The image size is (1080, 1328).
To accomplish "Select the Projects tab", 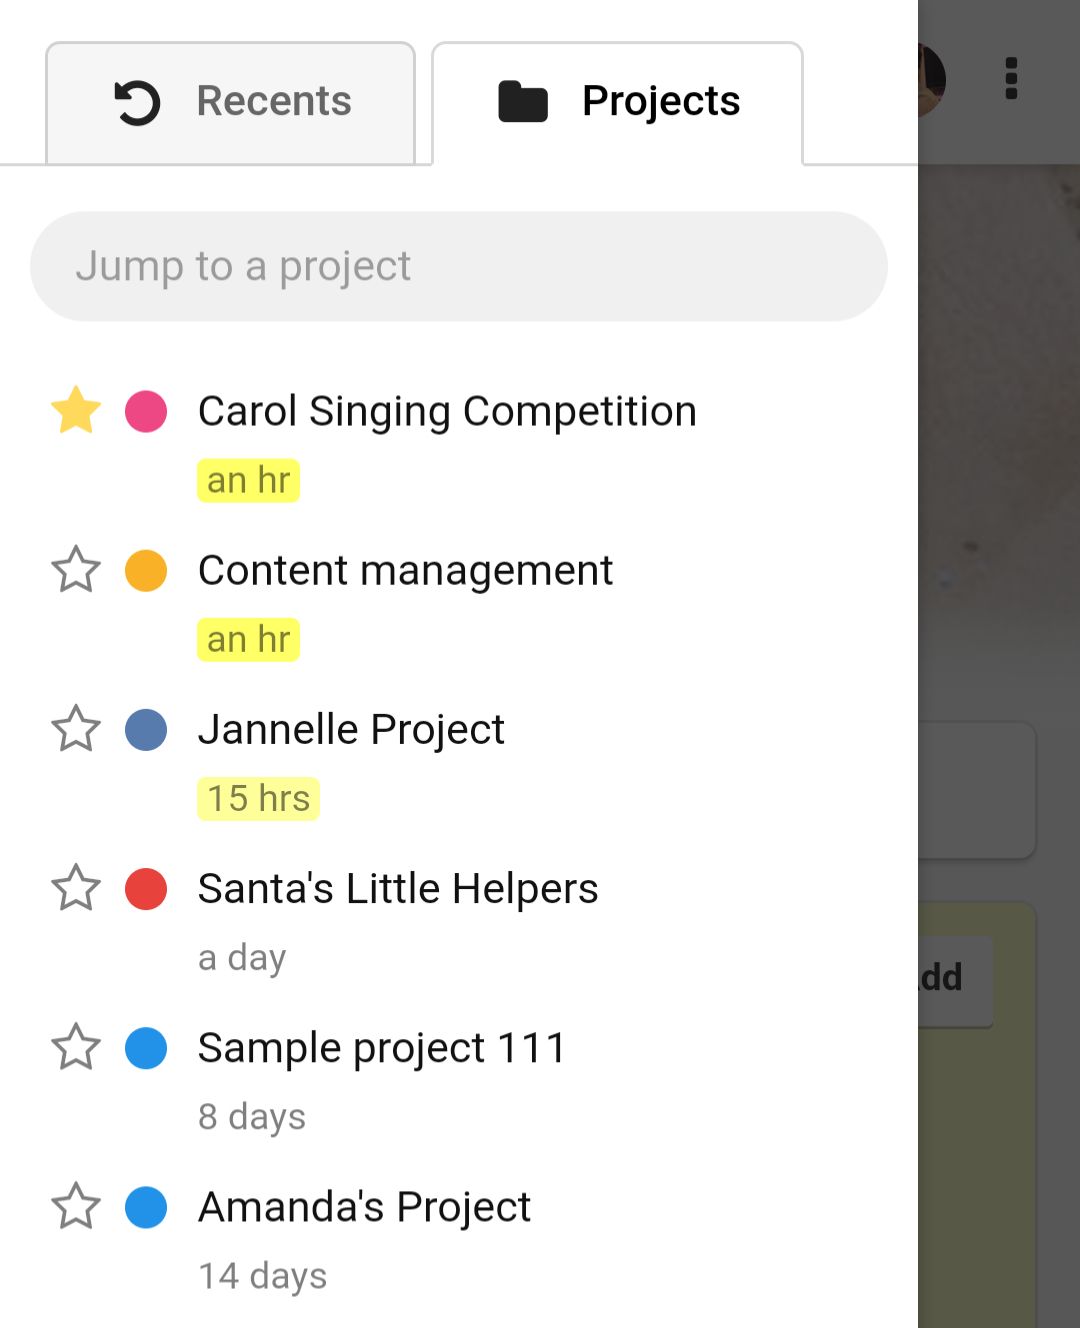I will 617,102.
